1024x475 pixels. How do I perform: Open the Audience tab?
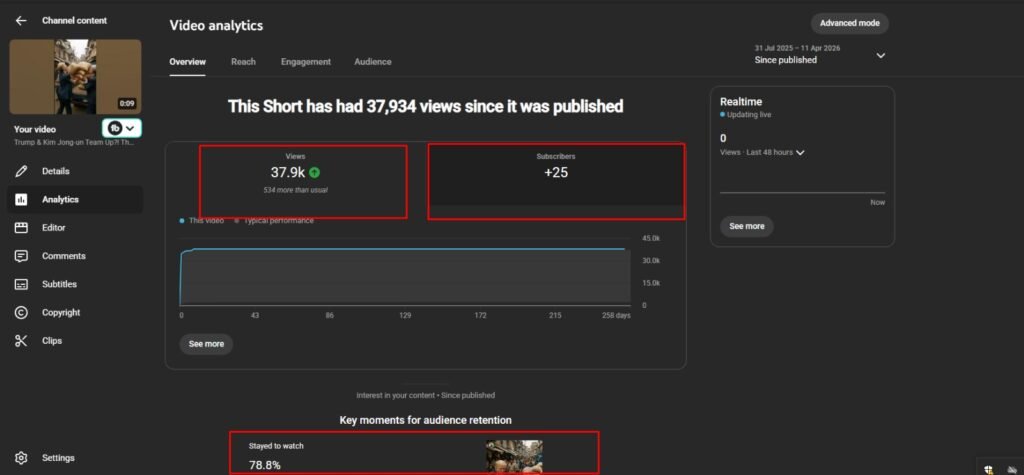tap(372, 62)
